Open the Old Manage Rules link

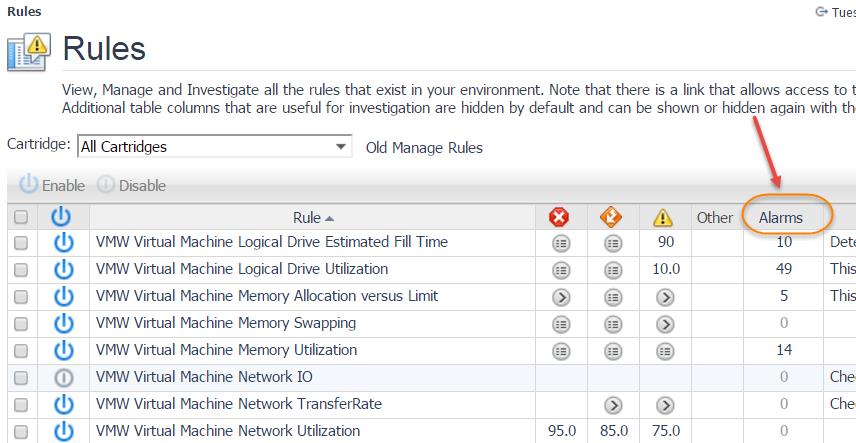coord(424,147)
